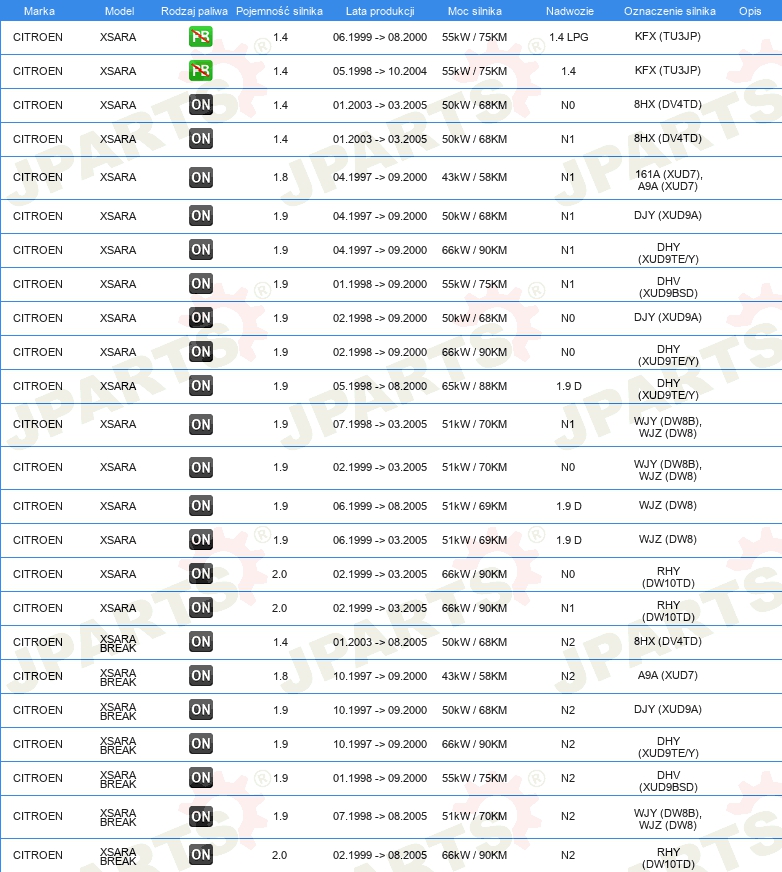Viewport: 782px width, 872px height.
Task: Select the ON icon in the Xsara Break DJY (XUD9A) row
Action: (201, 710)
